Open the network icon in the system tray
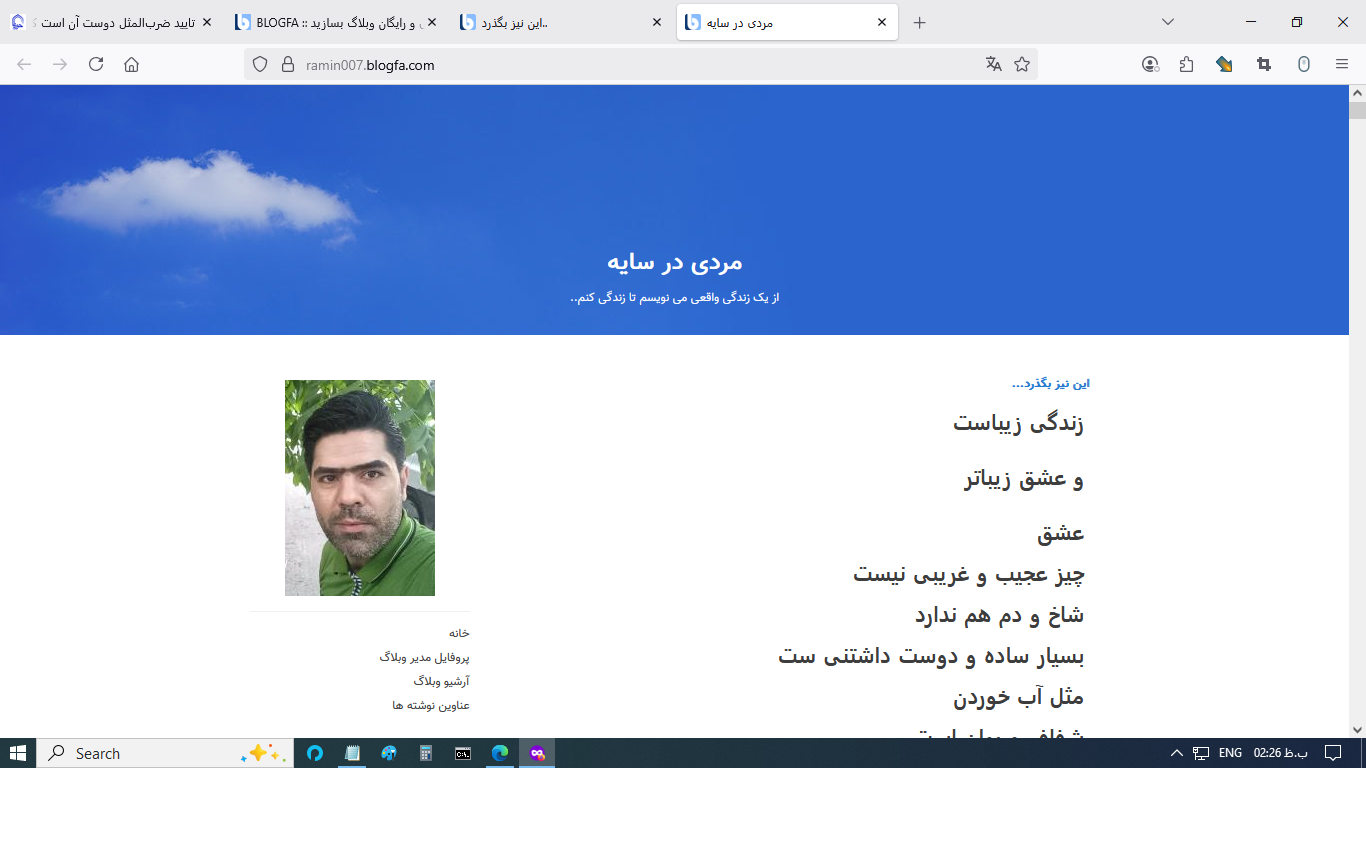Image resolution: width=1366 pixels, height=860 pixels. pos(1202,753)
